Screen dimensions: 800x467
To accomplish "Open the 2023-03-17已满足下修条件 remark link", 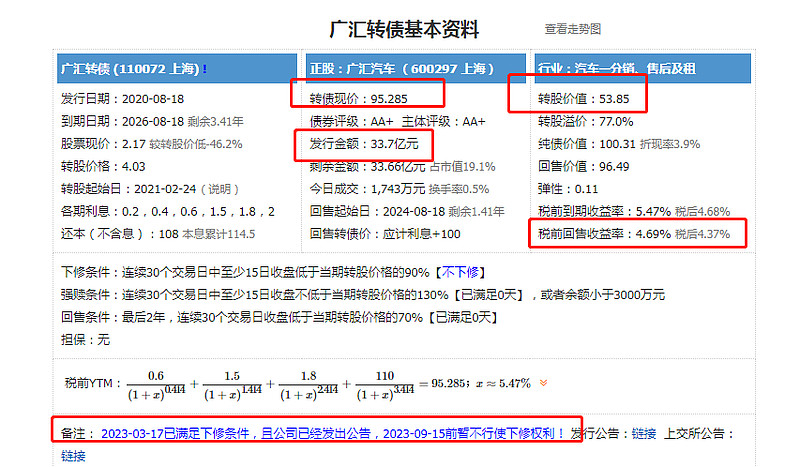I will (332, 433).
